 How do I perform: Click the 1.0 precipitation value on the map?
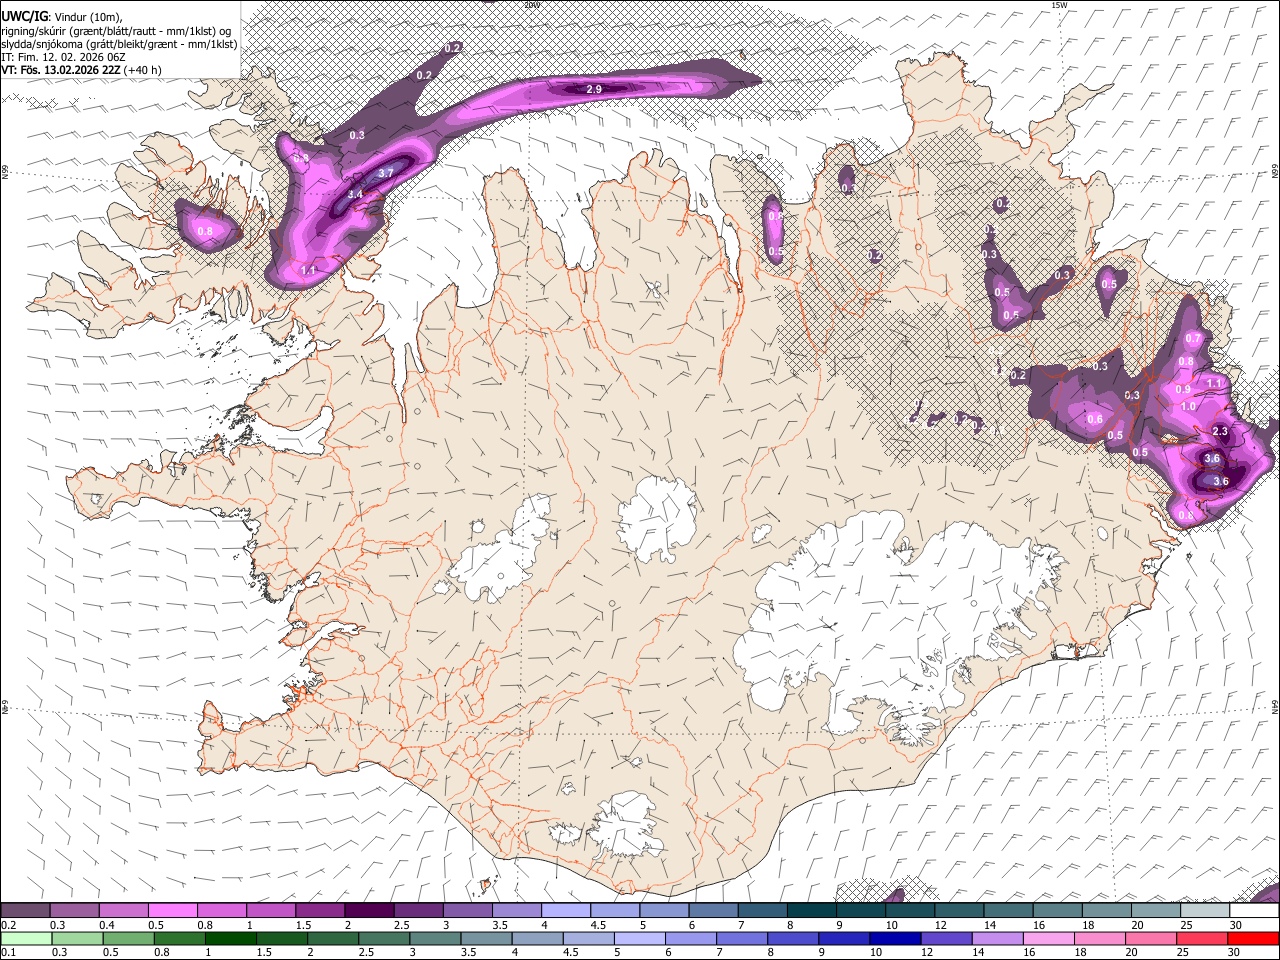point(1188,407)
